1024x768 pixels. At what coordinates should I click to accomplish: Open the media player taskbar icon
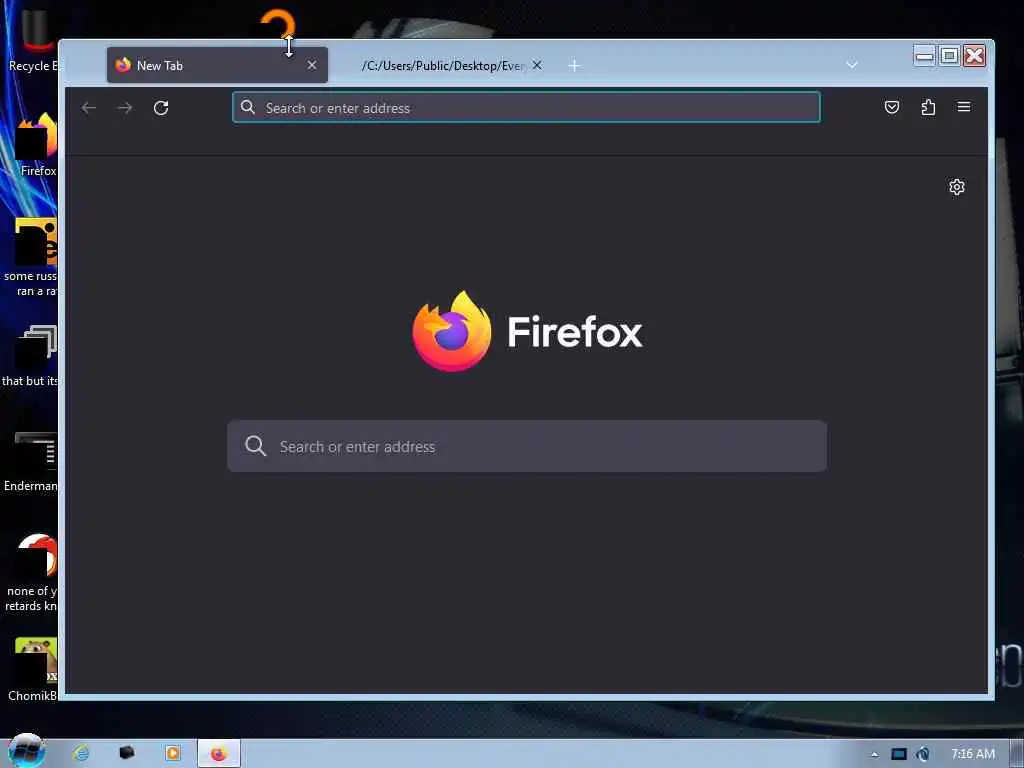(x=173, y=754)
